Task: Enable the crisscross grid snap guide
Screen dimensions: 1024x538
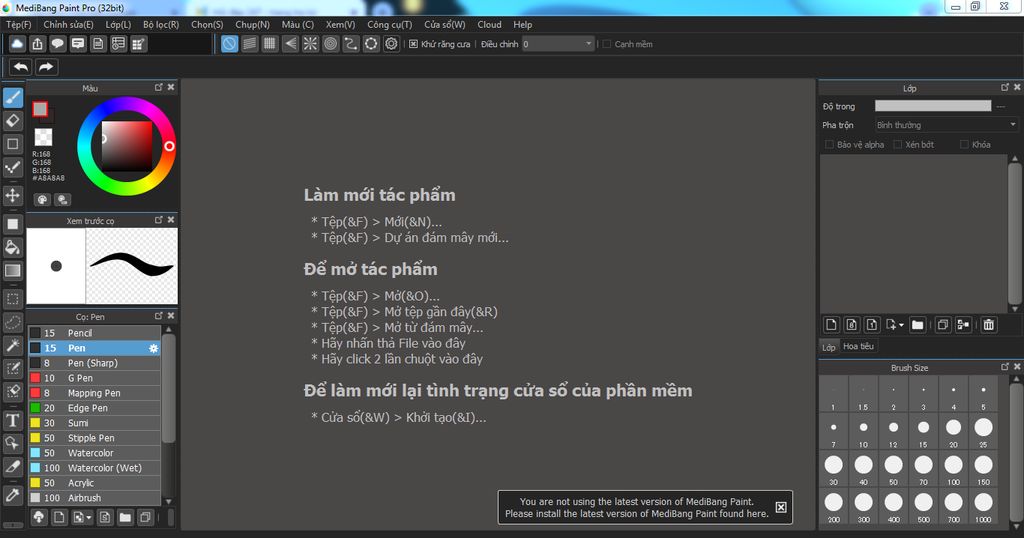Action: click(270, 44)
